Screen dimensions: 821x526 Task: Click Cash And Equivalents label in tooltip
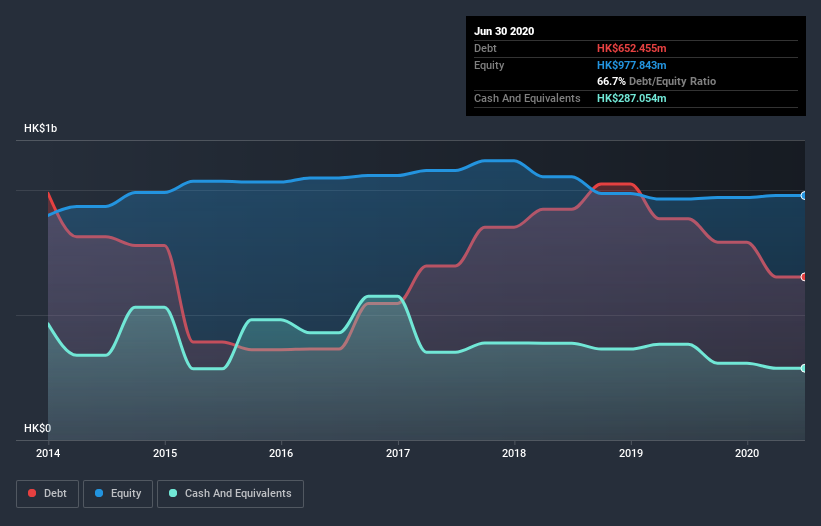(x=527, y=98)
